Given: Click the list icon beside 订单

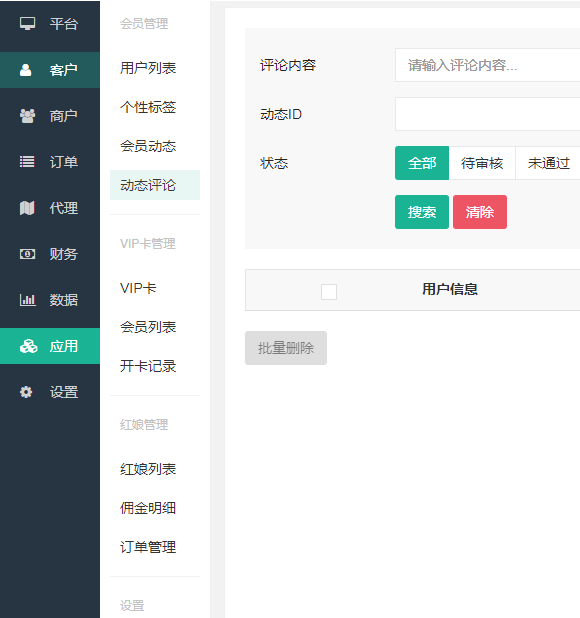Looking at the screenshot, I should tap(27, 162).
